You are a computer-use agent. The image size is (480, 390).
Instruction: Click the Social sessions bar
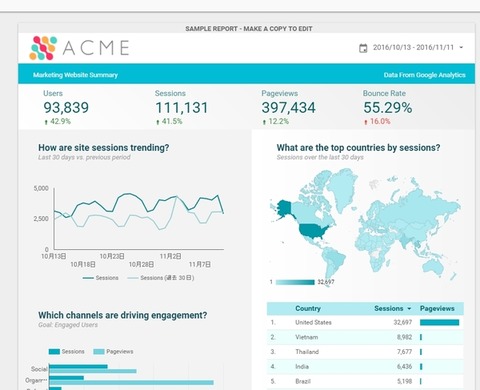(x=78, y=366)
